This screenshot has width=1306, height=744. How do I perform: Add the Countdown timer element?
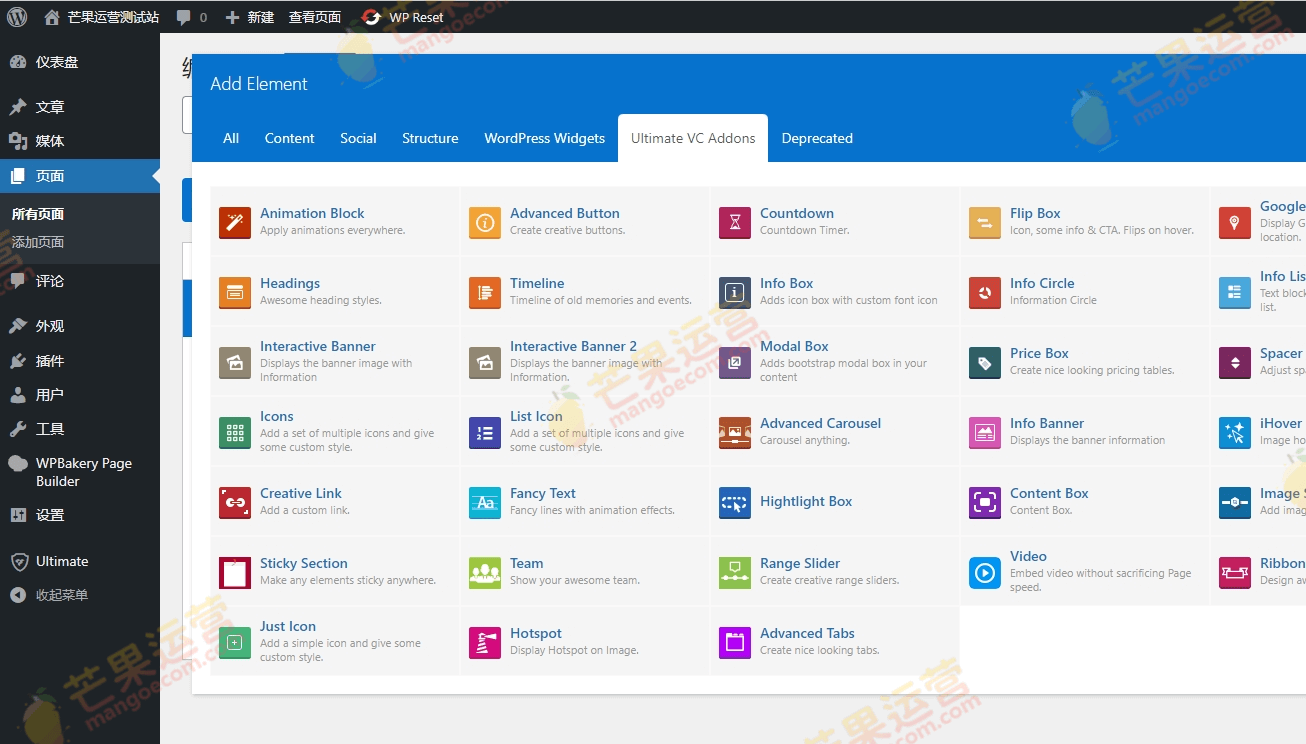pos(797,213)
